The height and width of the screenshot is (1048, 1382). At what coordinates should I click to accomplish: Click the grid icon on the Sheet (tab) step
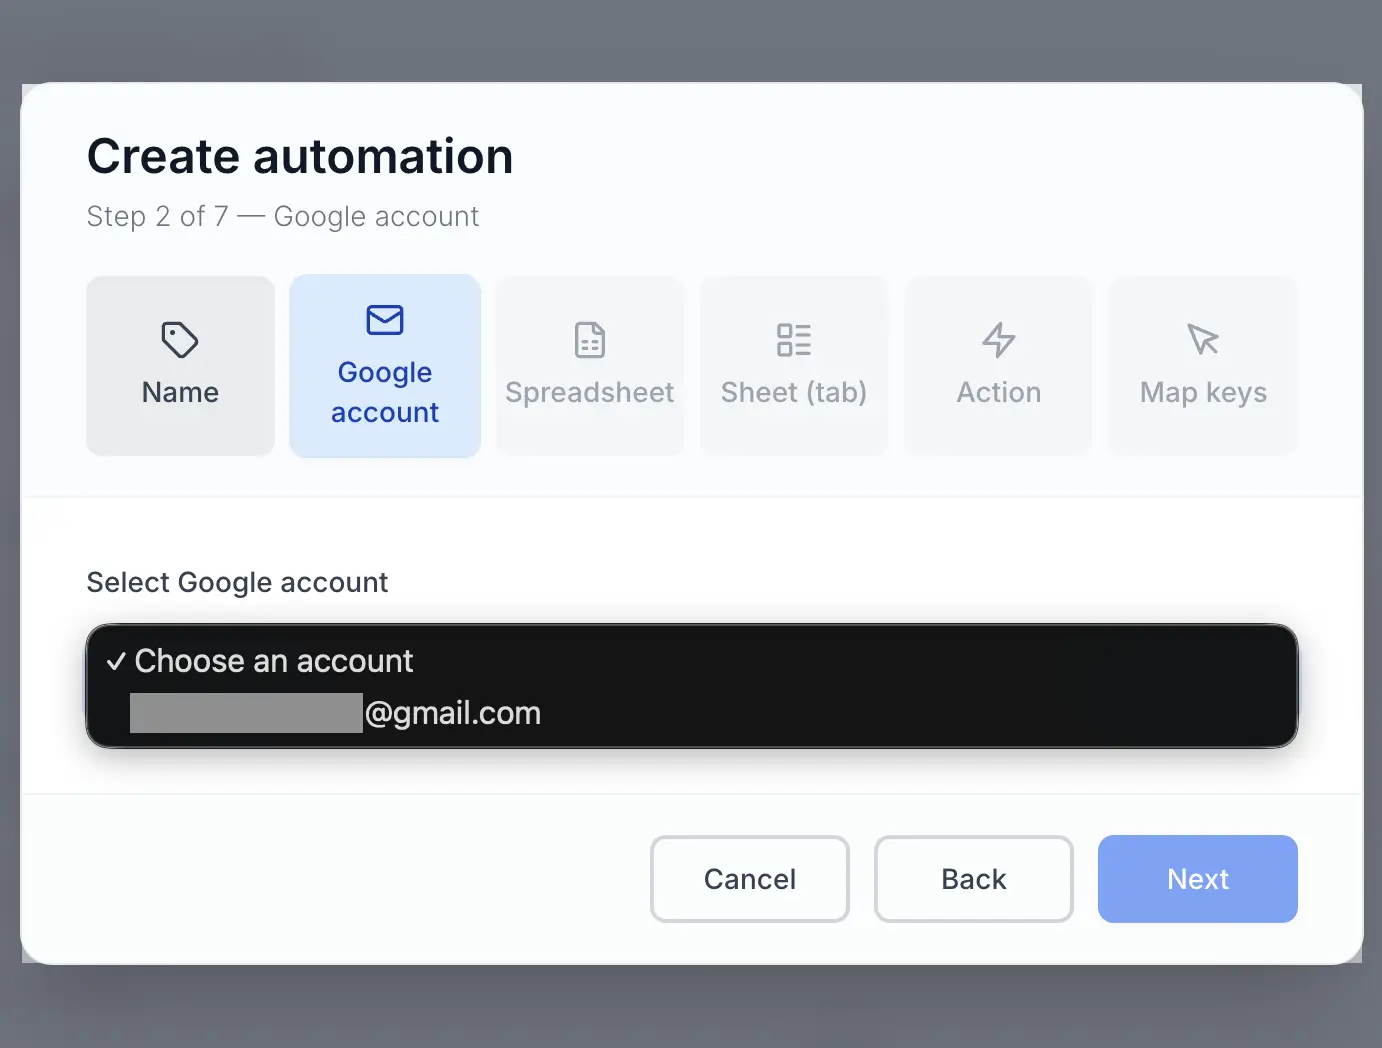793,340
